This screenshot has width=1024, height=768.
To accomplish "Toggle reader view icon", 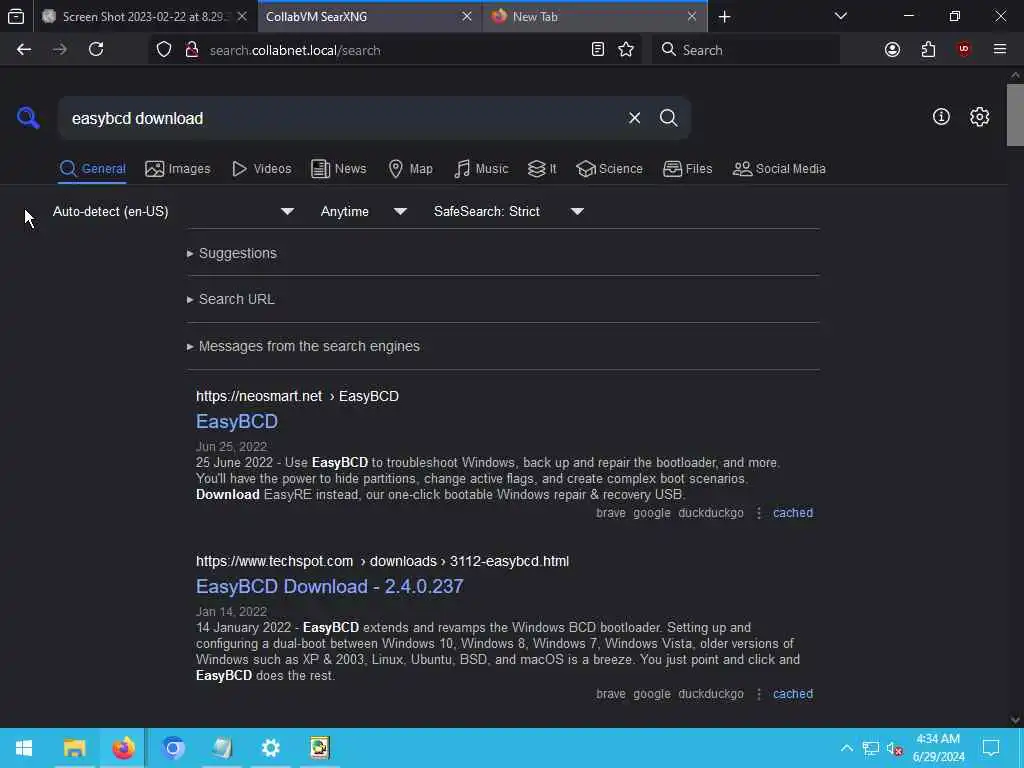I will coord(598,50).
